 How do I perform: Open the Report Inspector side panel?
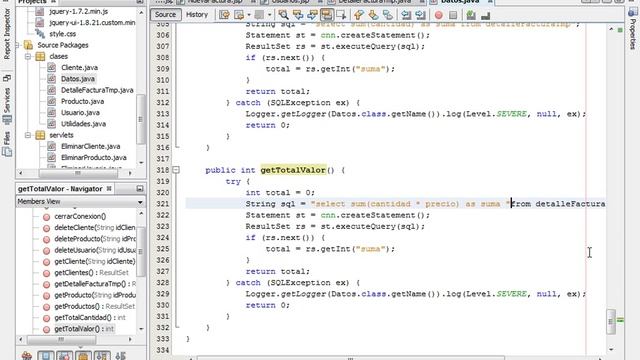[7, 34]
